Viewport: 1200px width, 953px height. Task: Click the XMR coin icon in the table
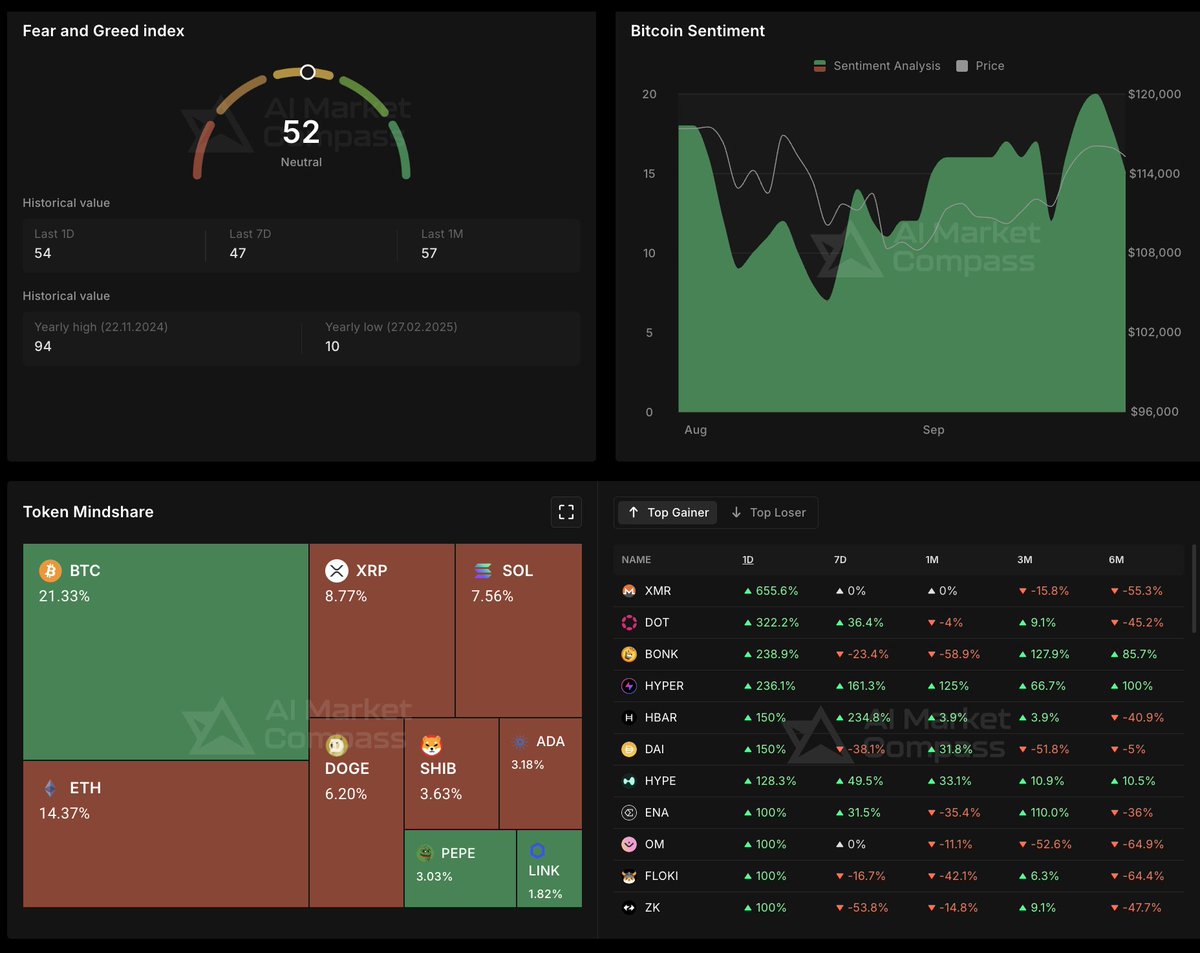(x=628, y=591)
